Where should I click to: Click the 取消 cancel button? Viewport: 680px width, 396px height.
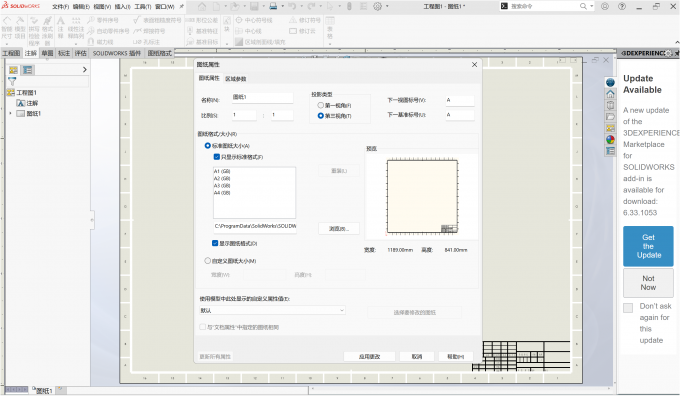pos(417,357)
